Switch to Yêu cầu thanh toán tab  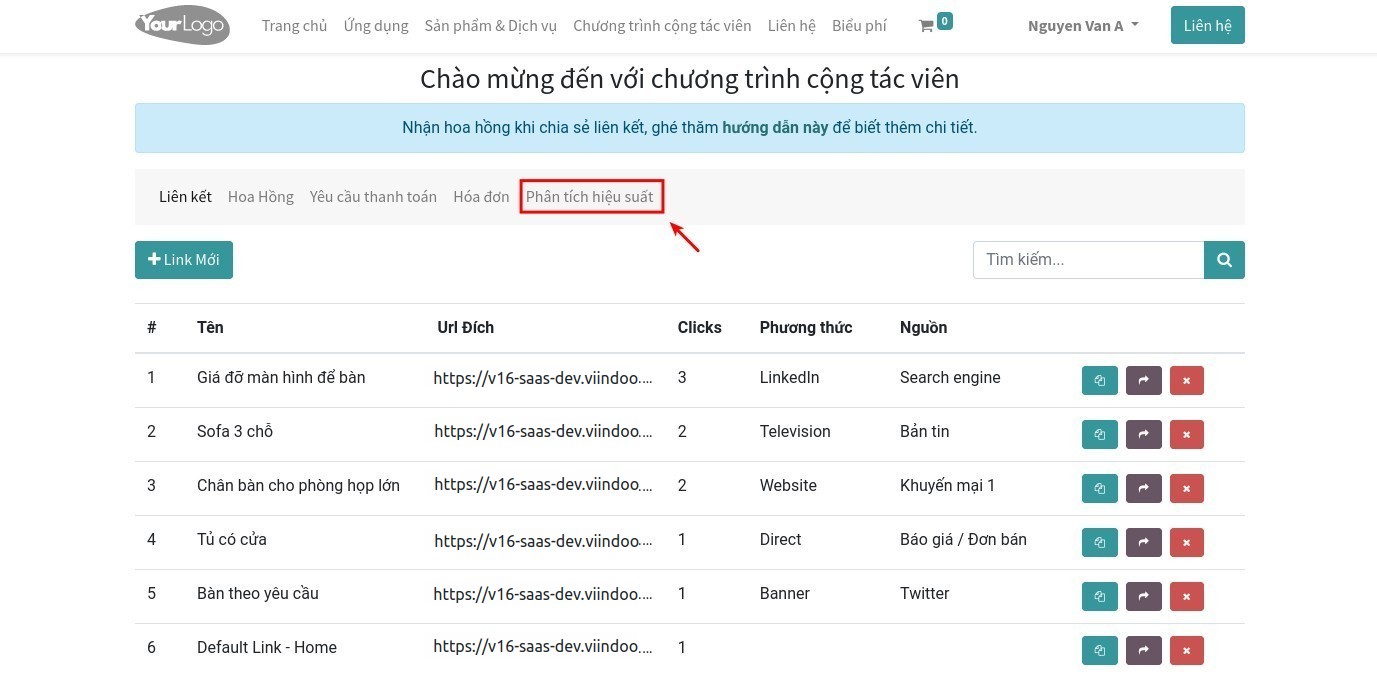coord(373,197)
